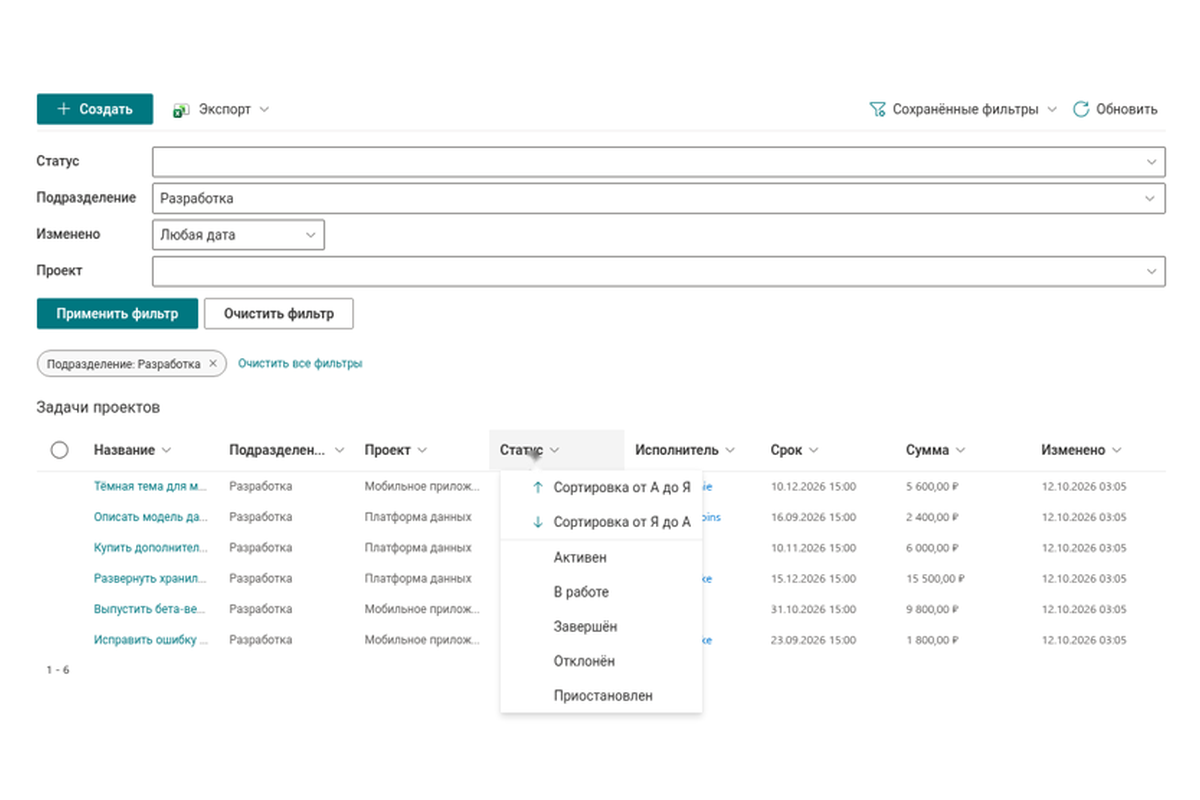Open the Проект column header menu

pyautogui.click(x=396, y=450)
